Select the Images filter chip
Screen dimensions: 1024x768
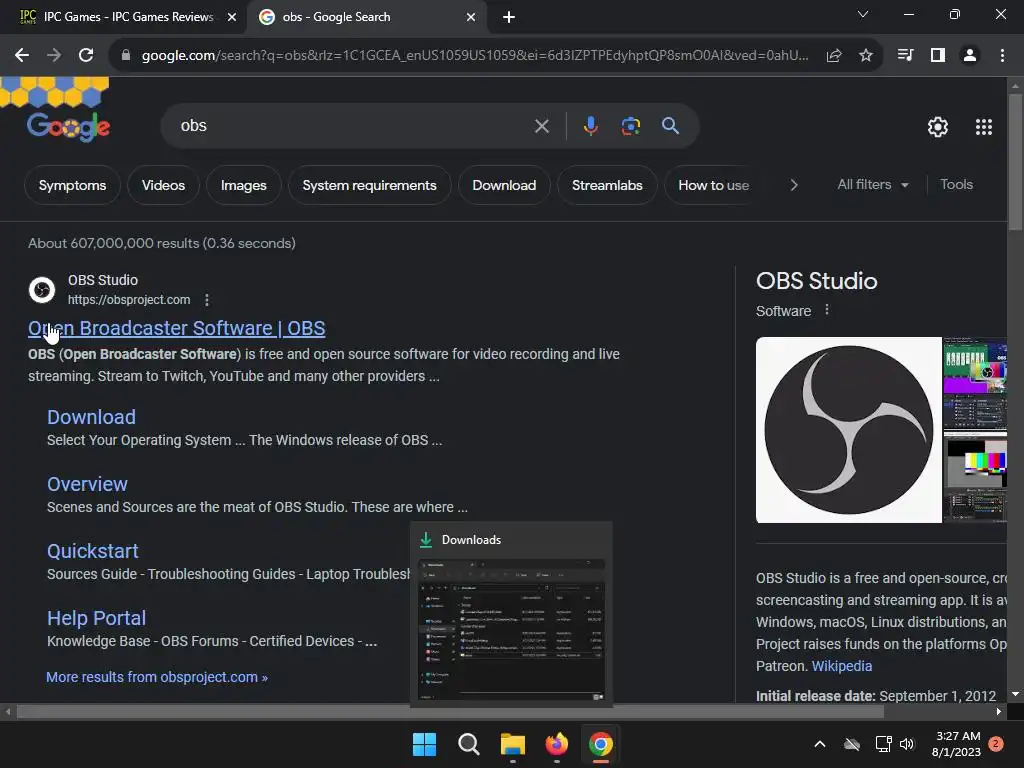[244, 185]
